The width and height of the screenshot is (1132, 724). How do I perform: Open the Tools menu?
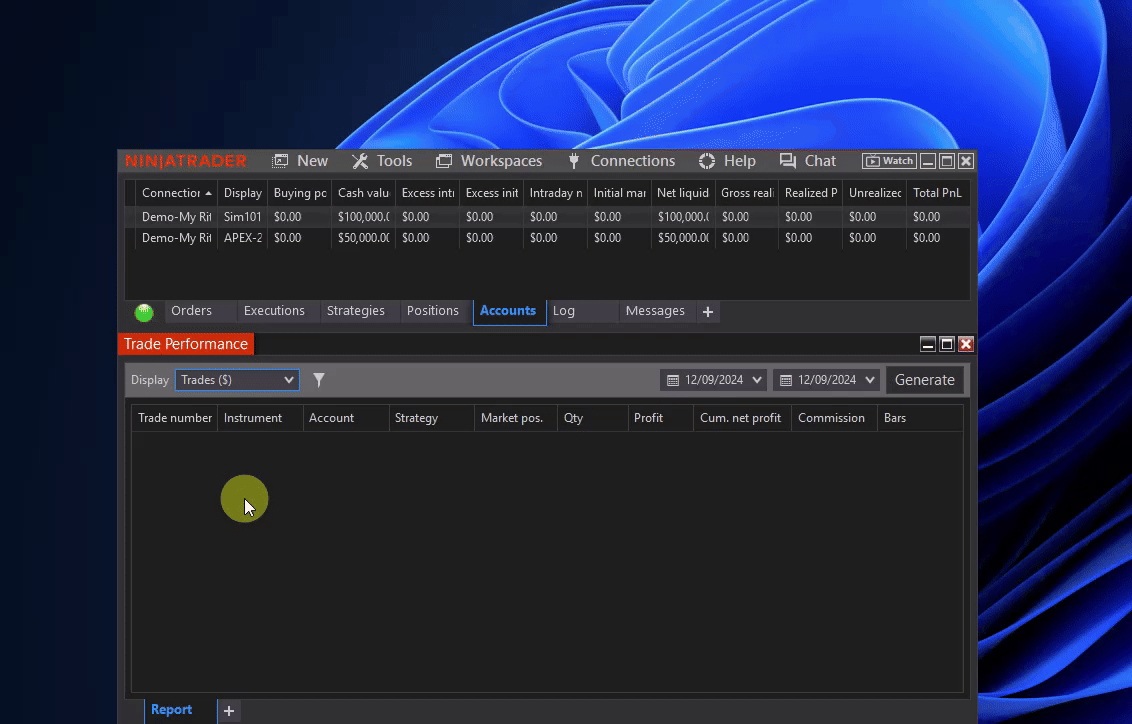(382, 161)
